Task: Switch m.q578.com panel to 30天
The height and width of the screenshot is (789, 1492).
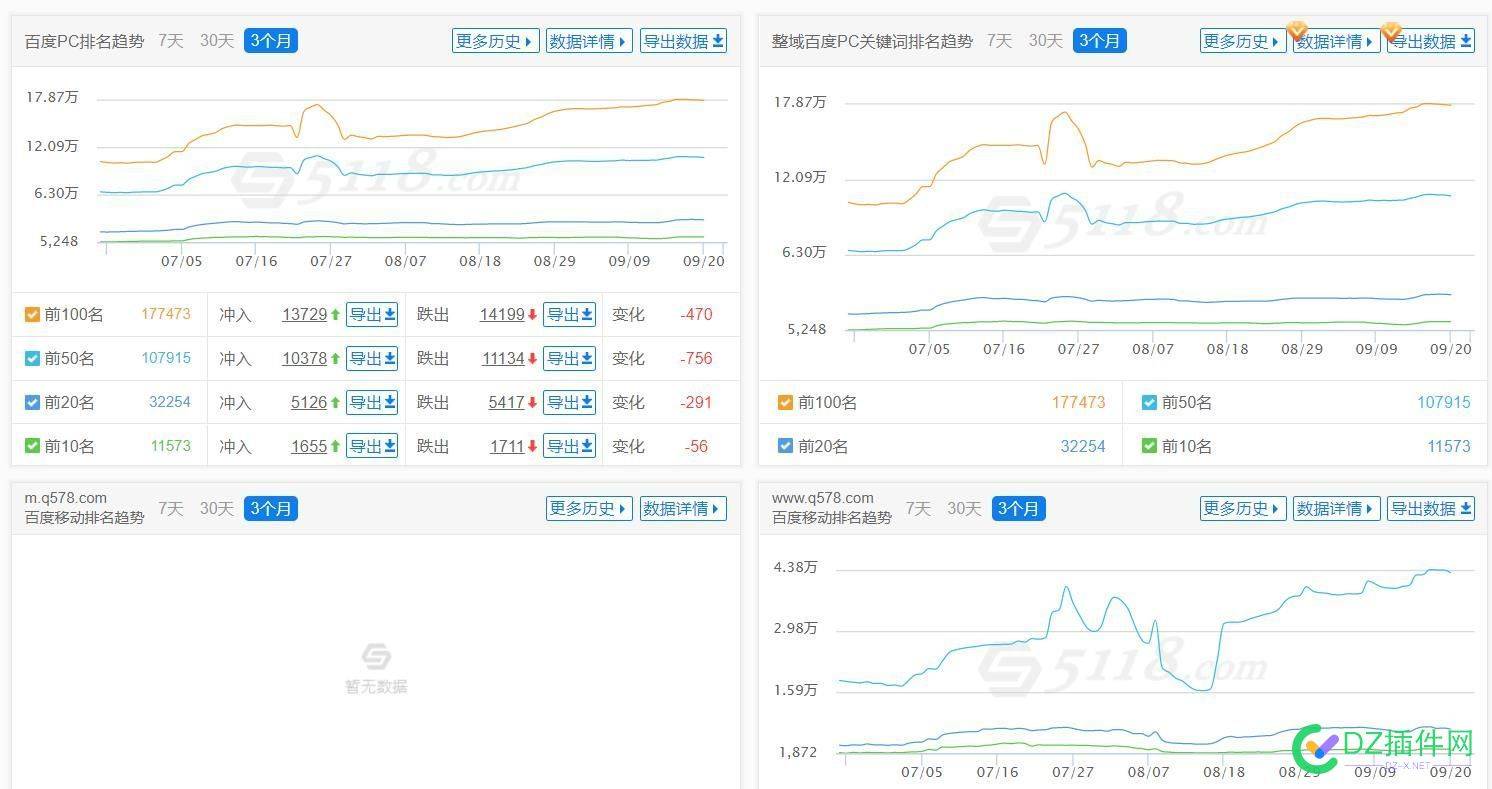Action: 217,508
